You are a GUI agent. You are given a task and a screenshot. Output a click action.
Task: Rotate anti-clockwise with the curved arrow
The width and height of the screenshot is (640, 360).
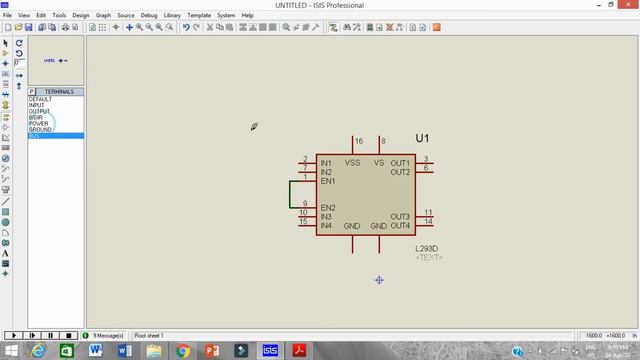pyautogui.click(x=19, y=53)
